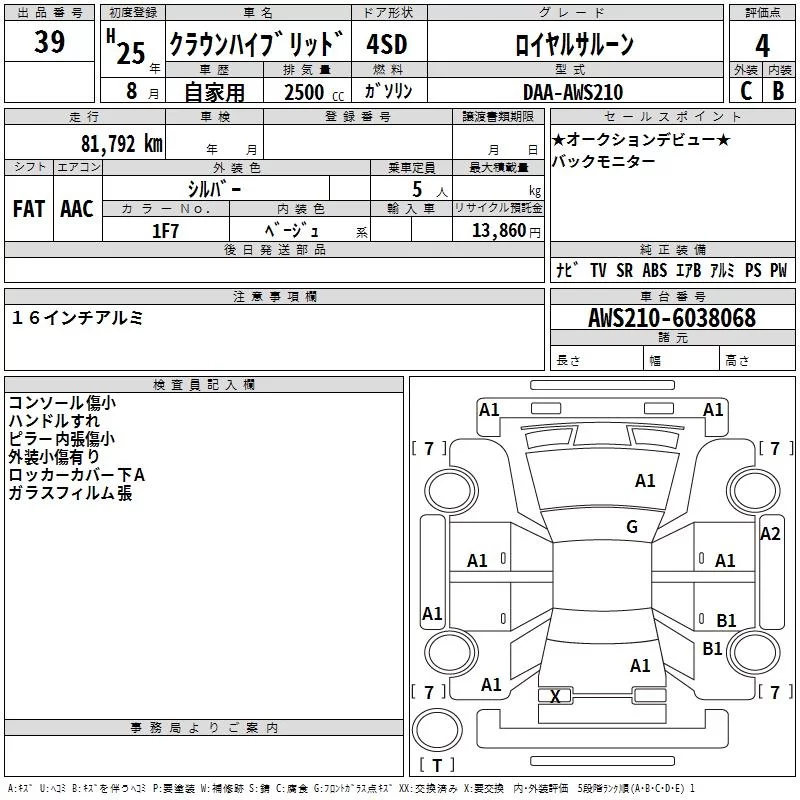Select interior color ベージュ

pyautogui.click(x=292, y=231)
